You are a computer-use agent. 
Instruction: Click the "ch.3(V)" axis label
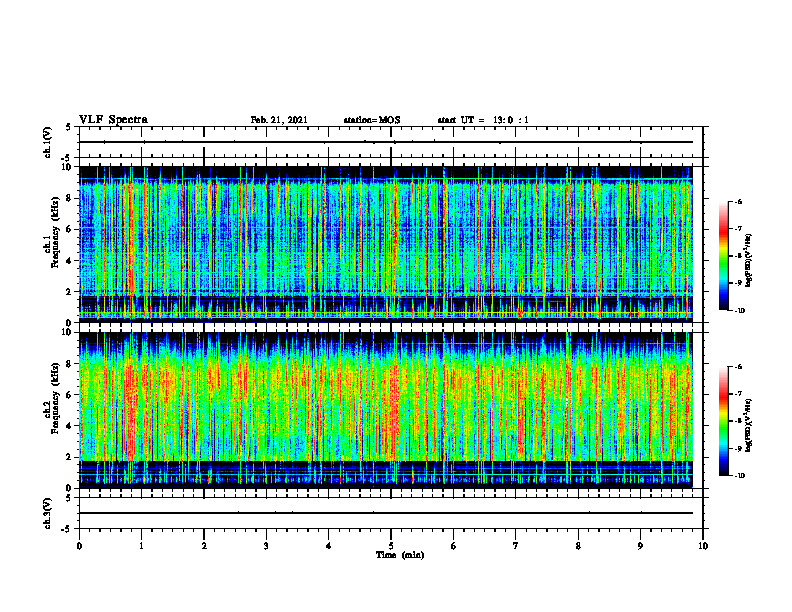[x=47, y=513]
